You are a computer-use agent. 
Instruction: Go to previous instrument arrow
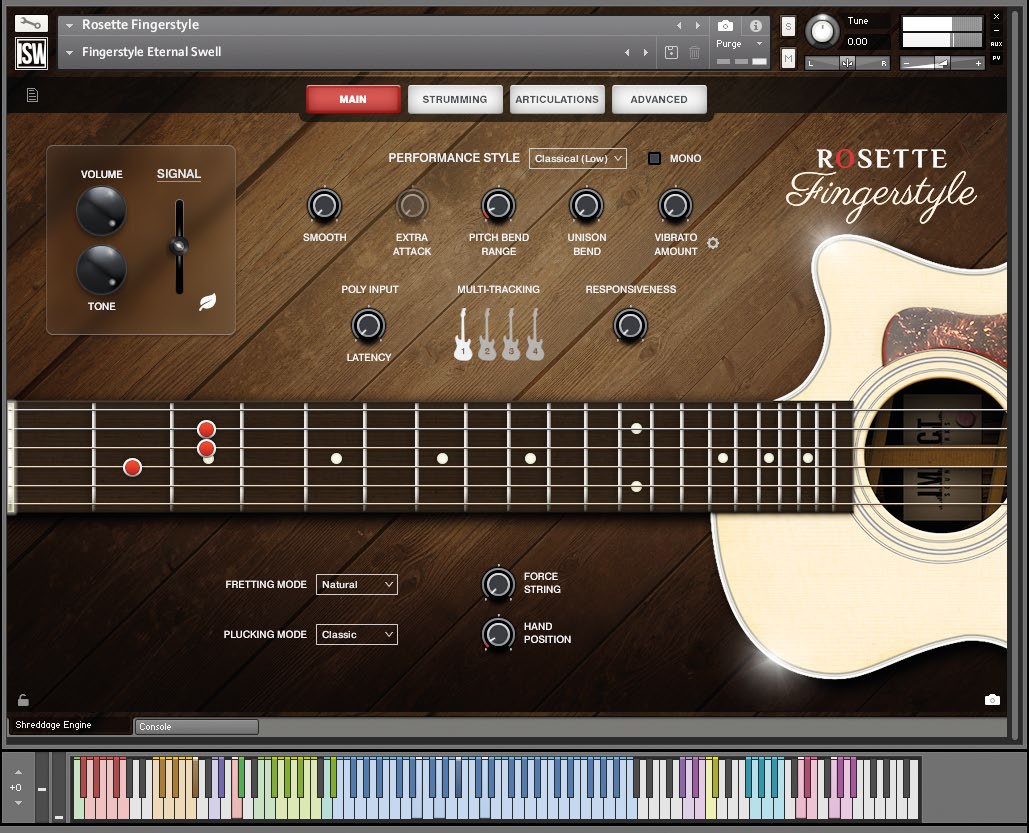point(679,26)
